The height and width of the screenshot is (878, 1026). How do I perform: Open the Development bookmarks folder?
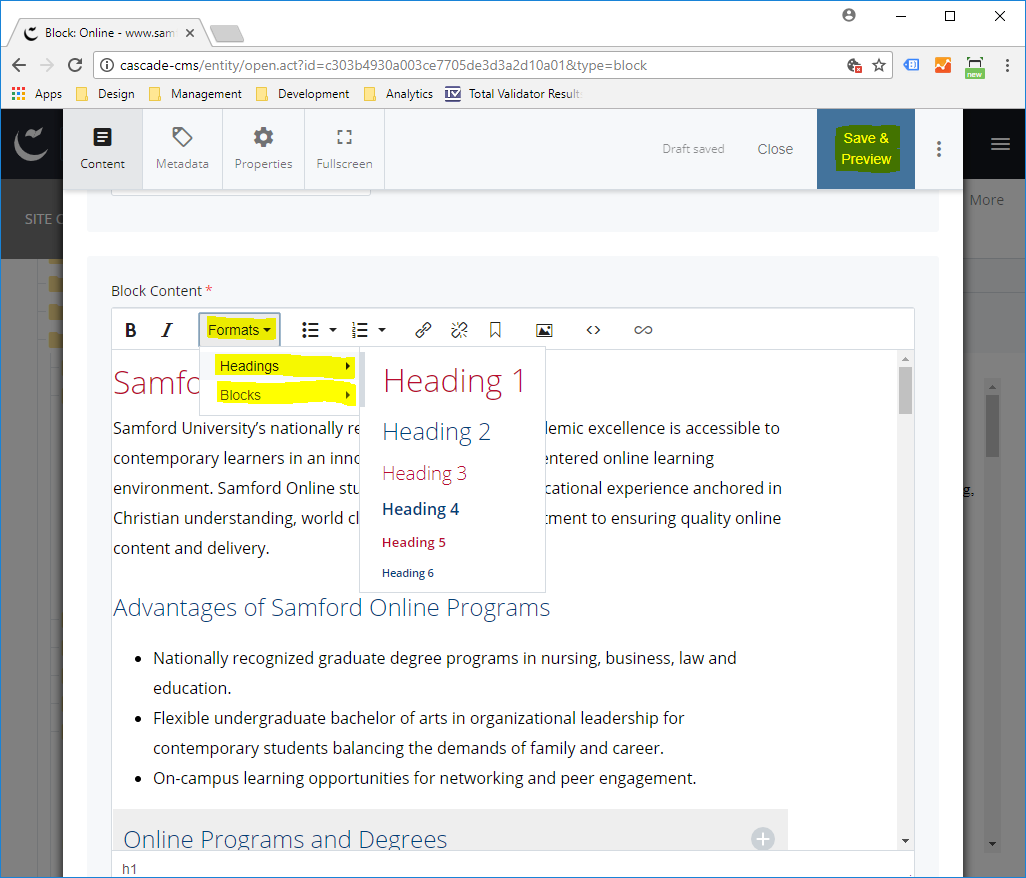302,94
